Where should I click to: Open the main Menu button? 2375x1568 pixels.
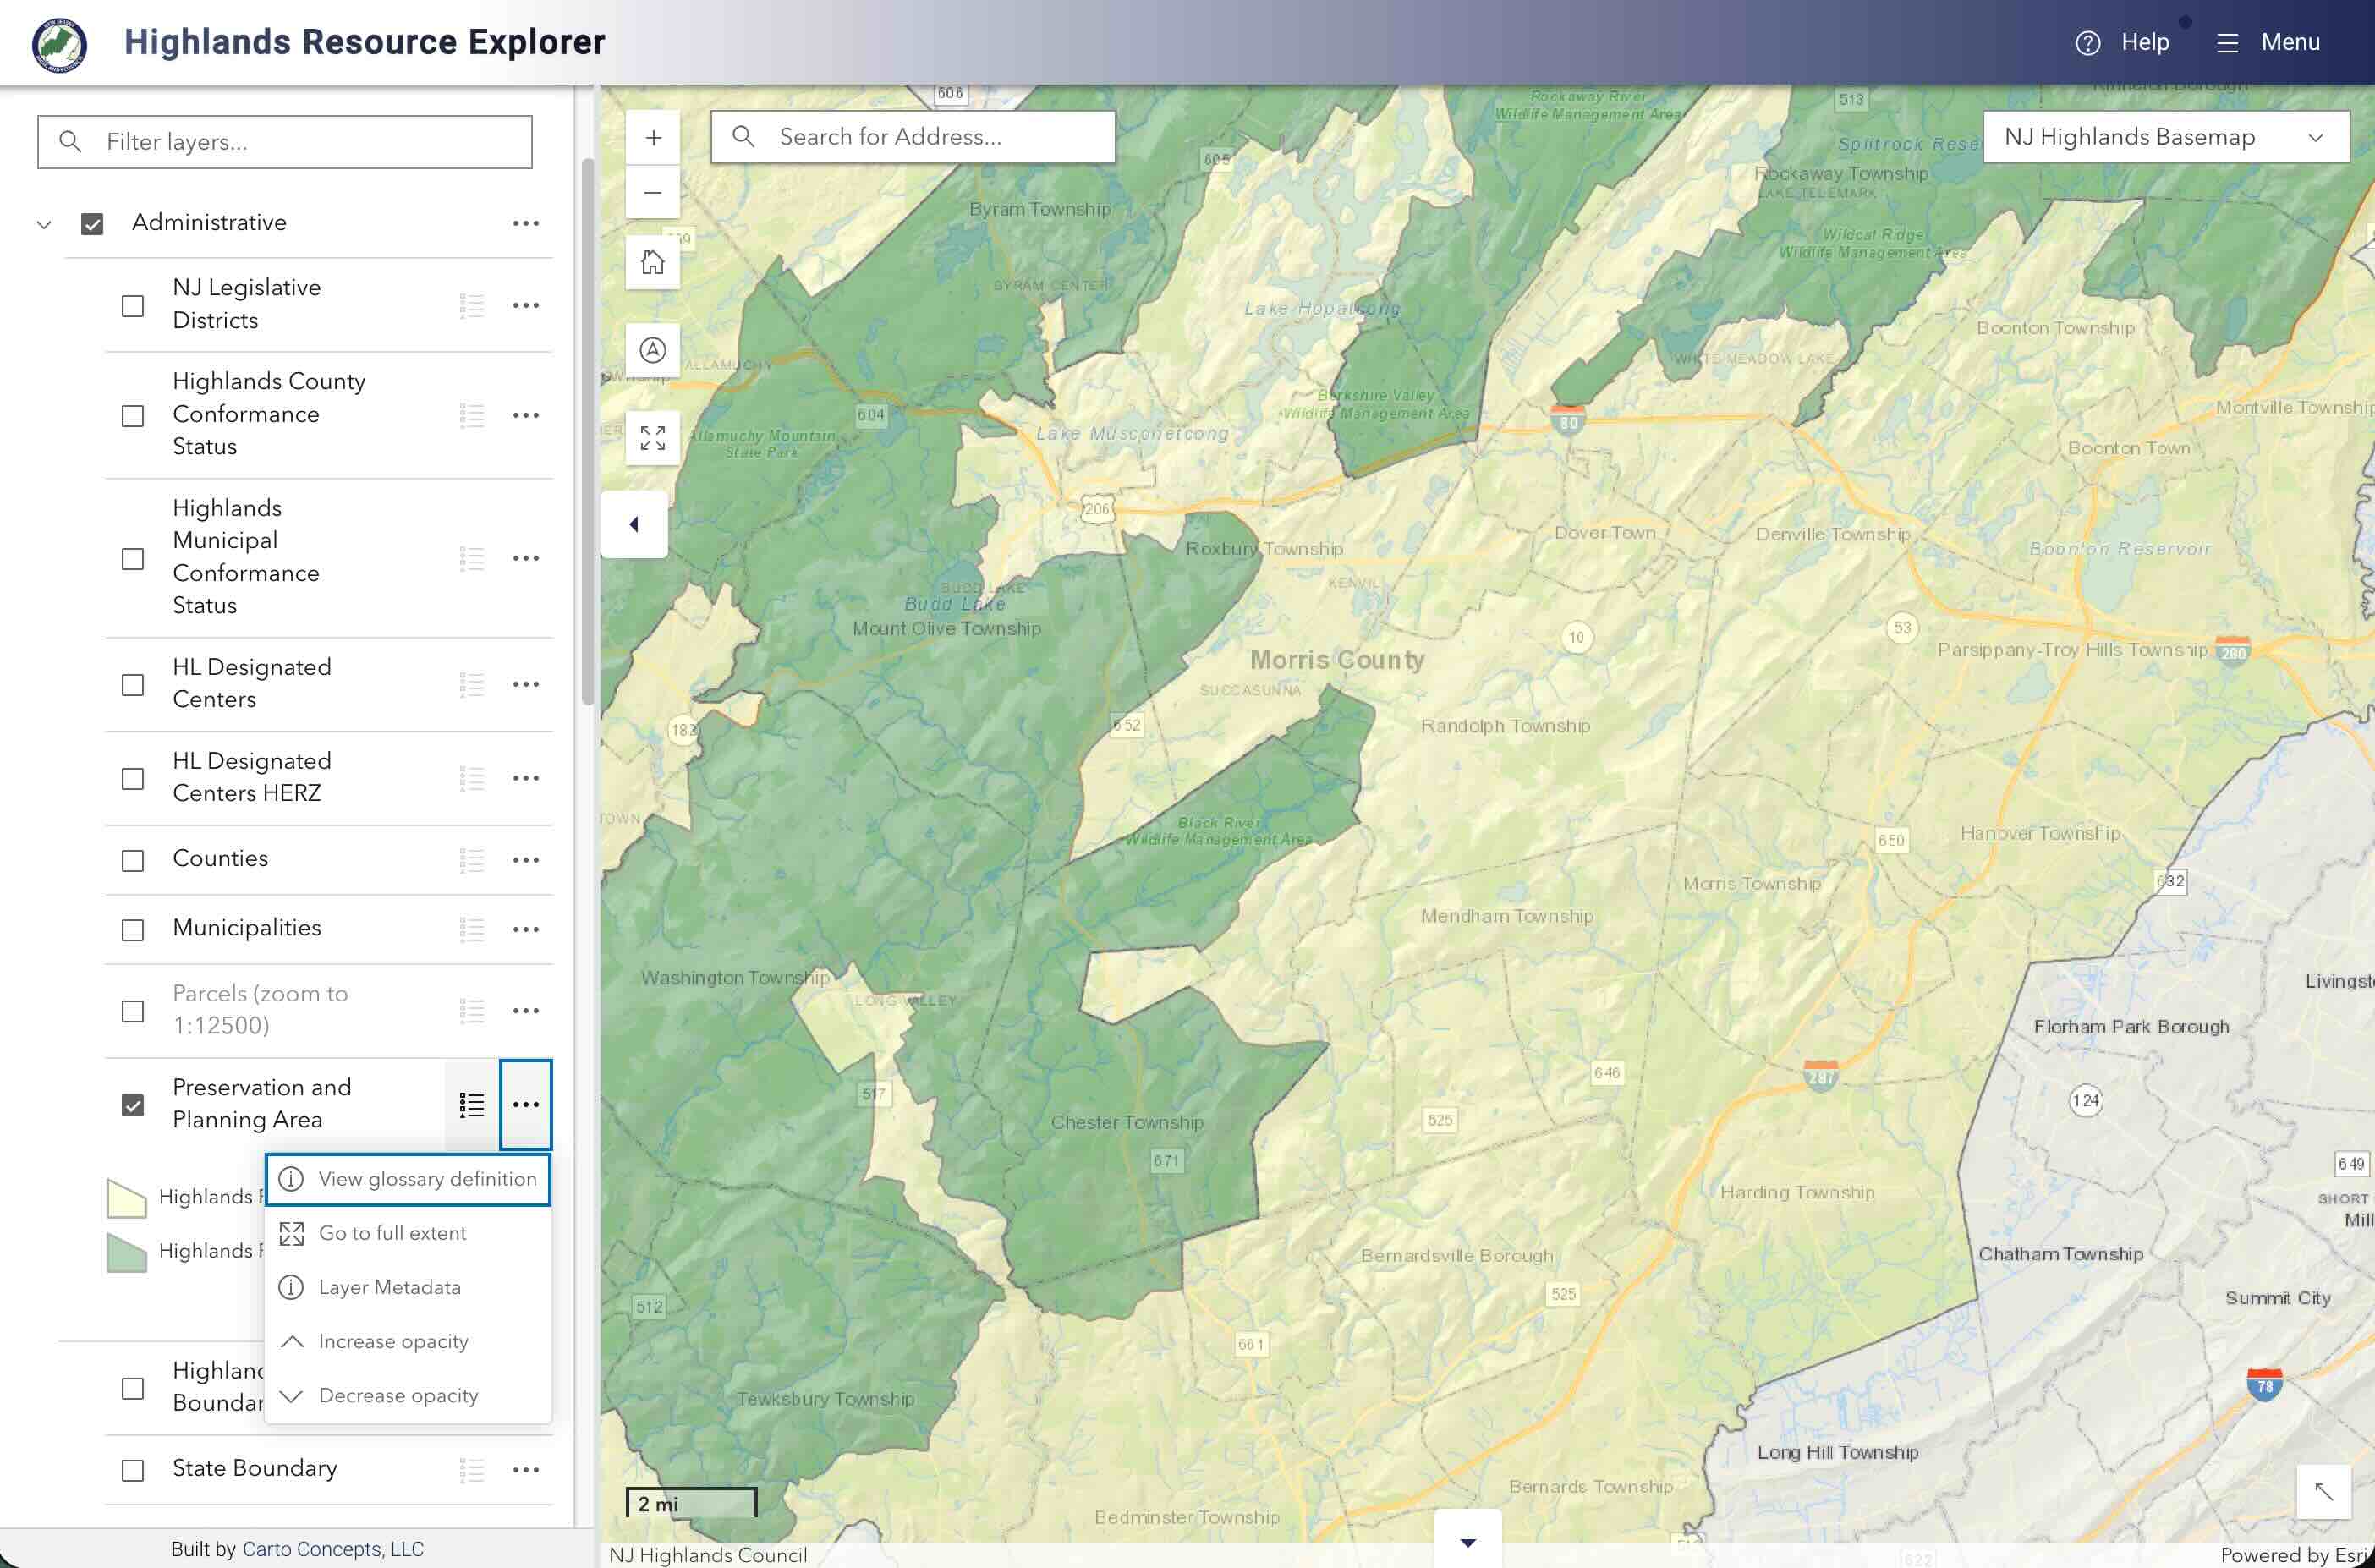(x=2268, y=43)
